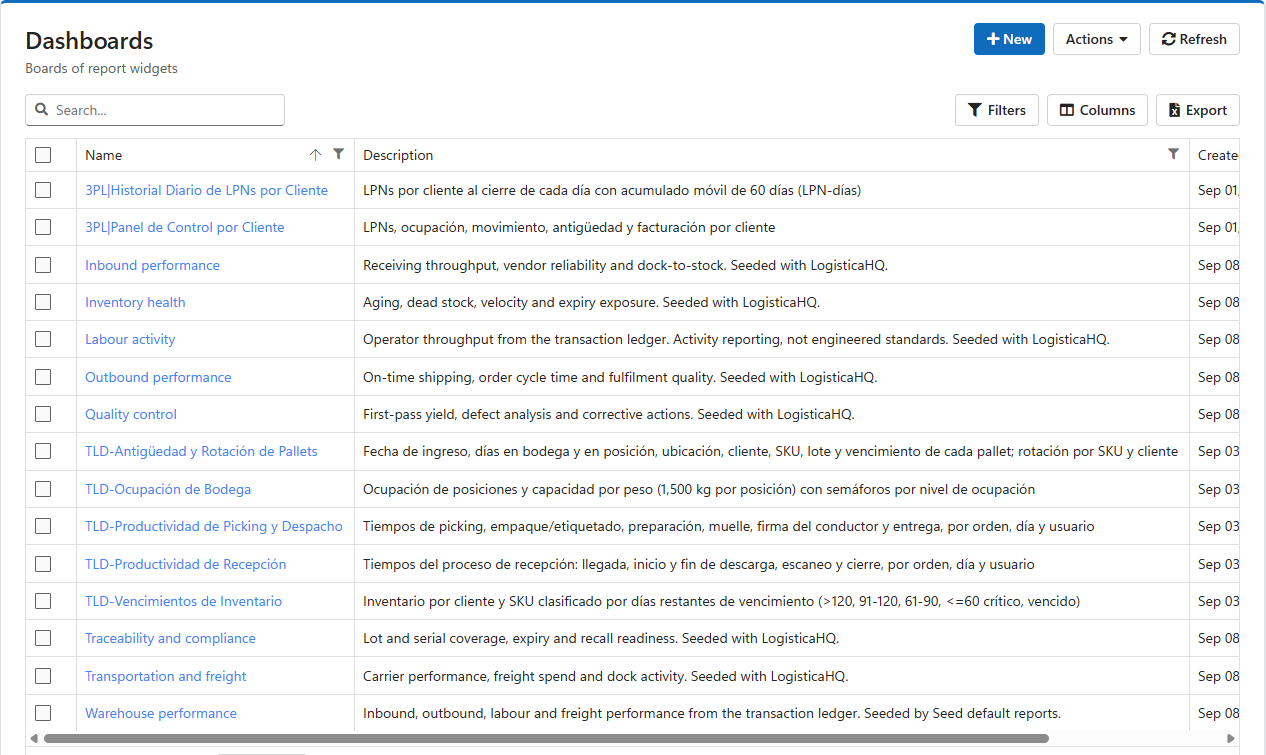Open TLD-Vencimientos de Inventario dashboard

(183, 601)
